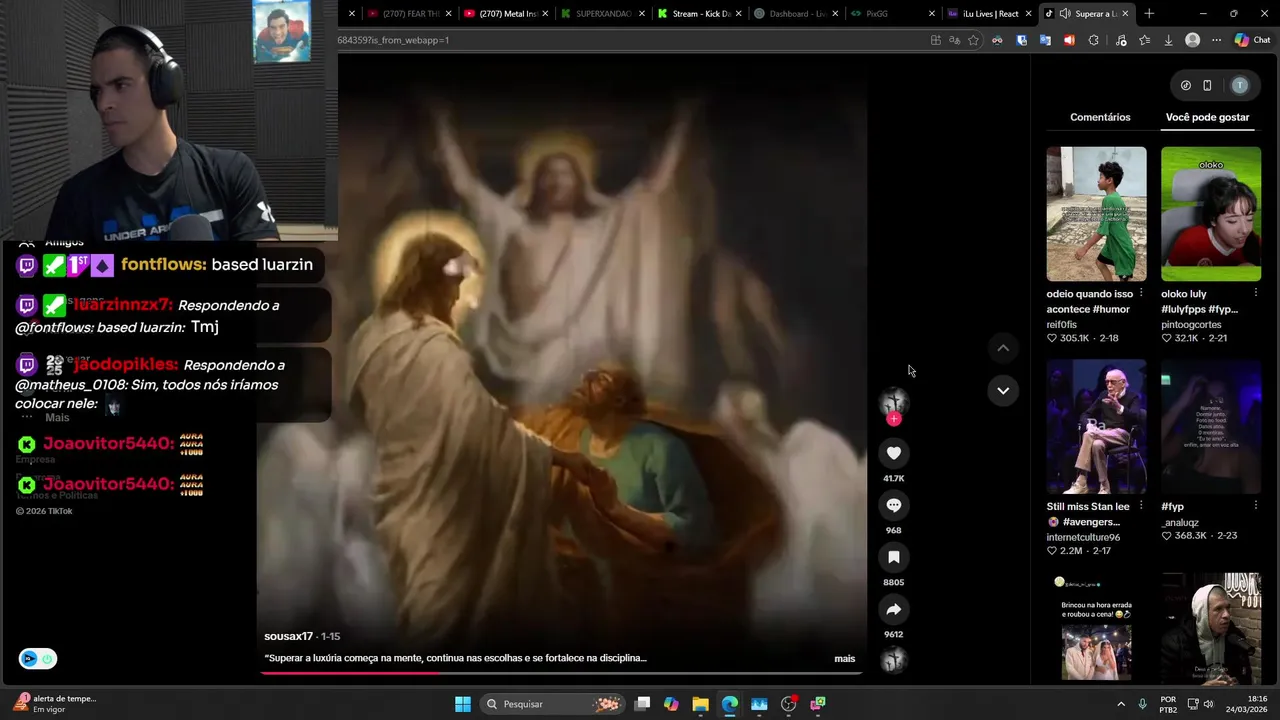Go to next video with down chevron
1280x720 pixels.
click(1003, 390)
